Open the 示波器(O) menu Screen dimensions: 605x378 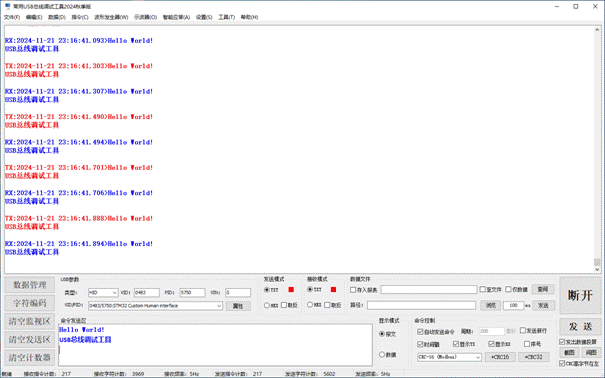coord(145,17)
